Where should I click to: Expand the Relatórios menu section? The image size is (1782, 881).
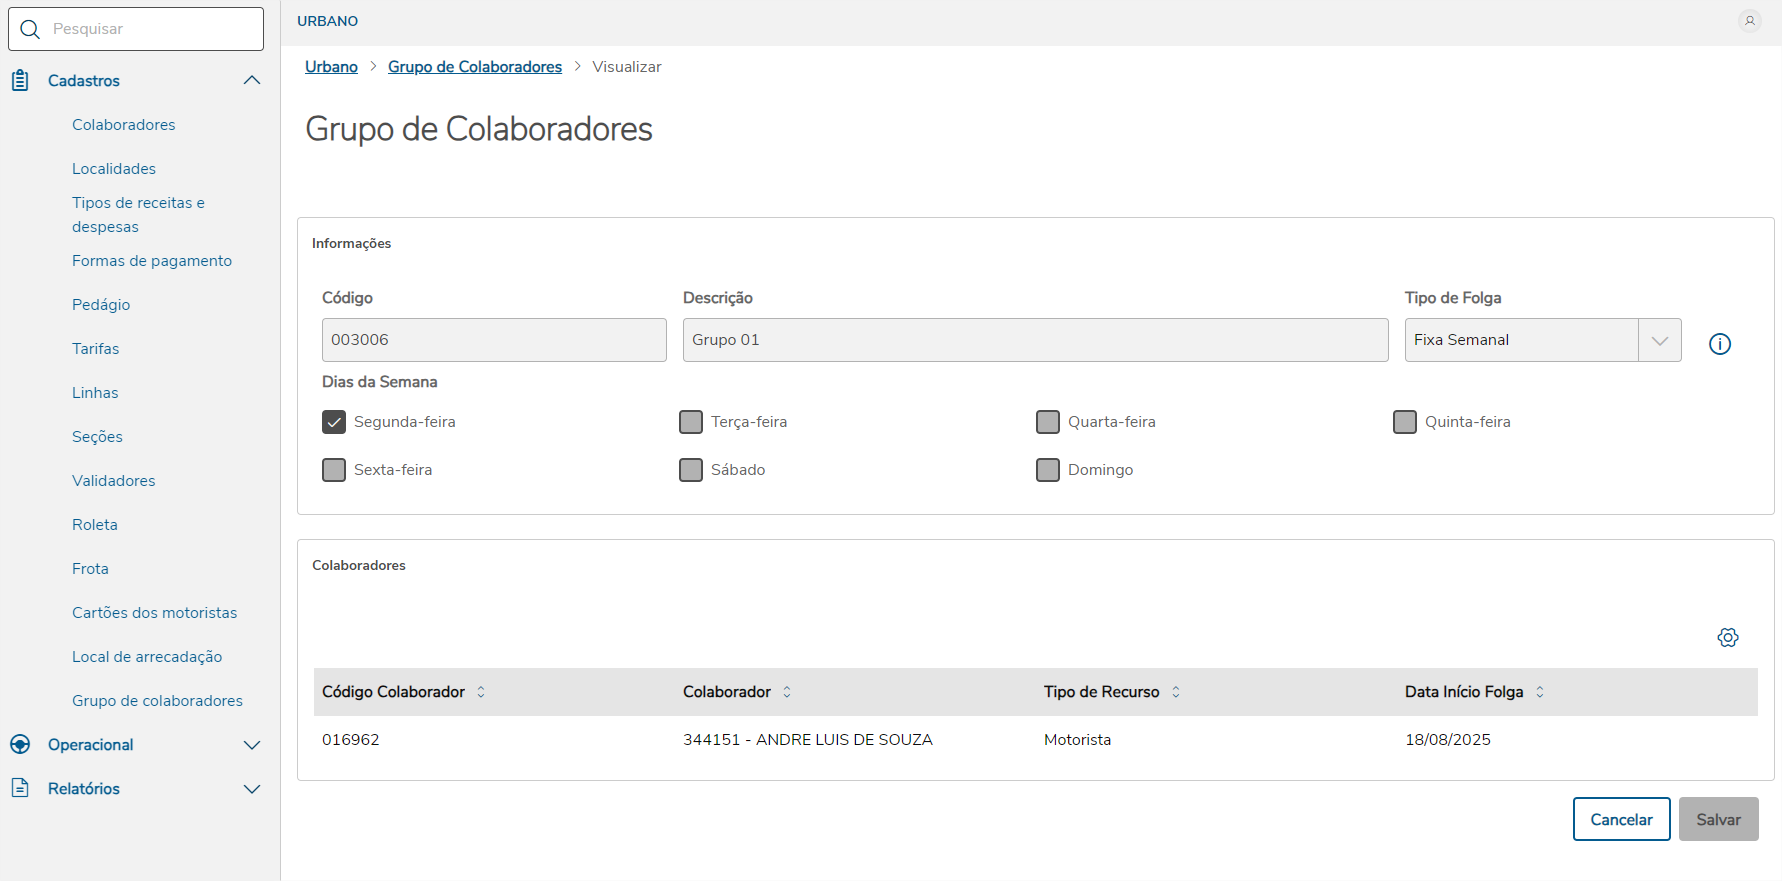click(252, 789)
